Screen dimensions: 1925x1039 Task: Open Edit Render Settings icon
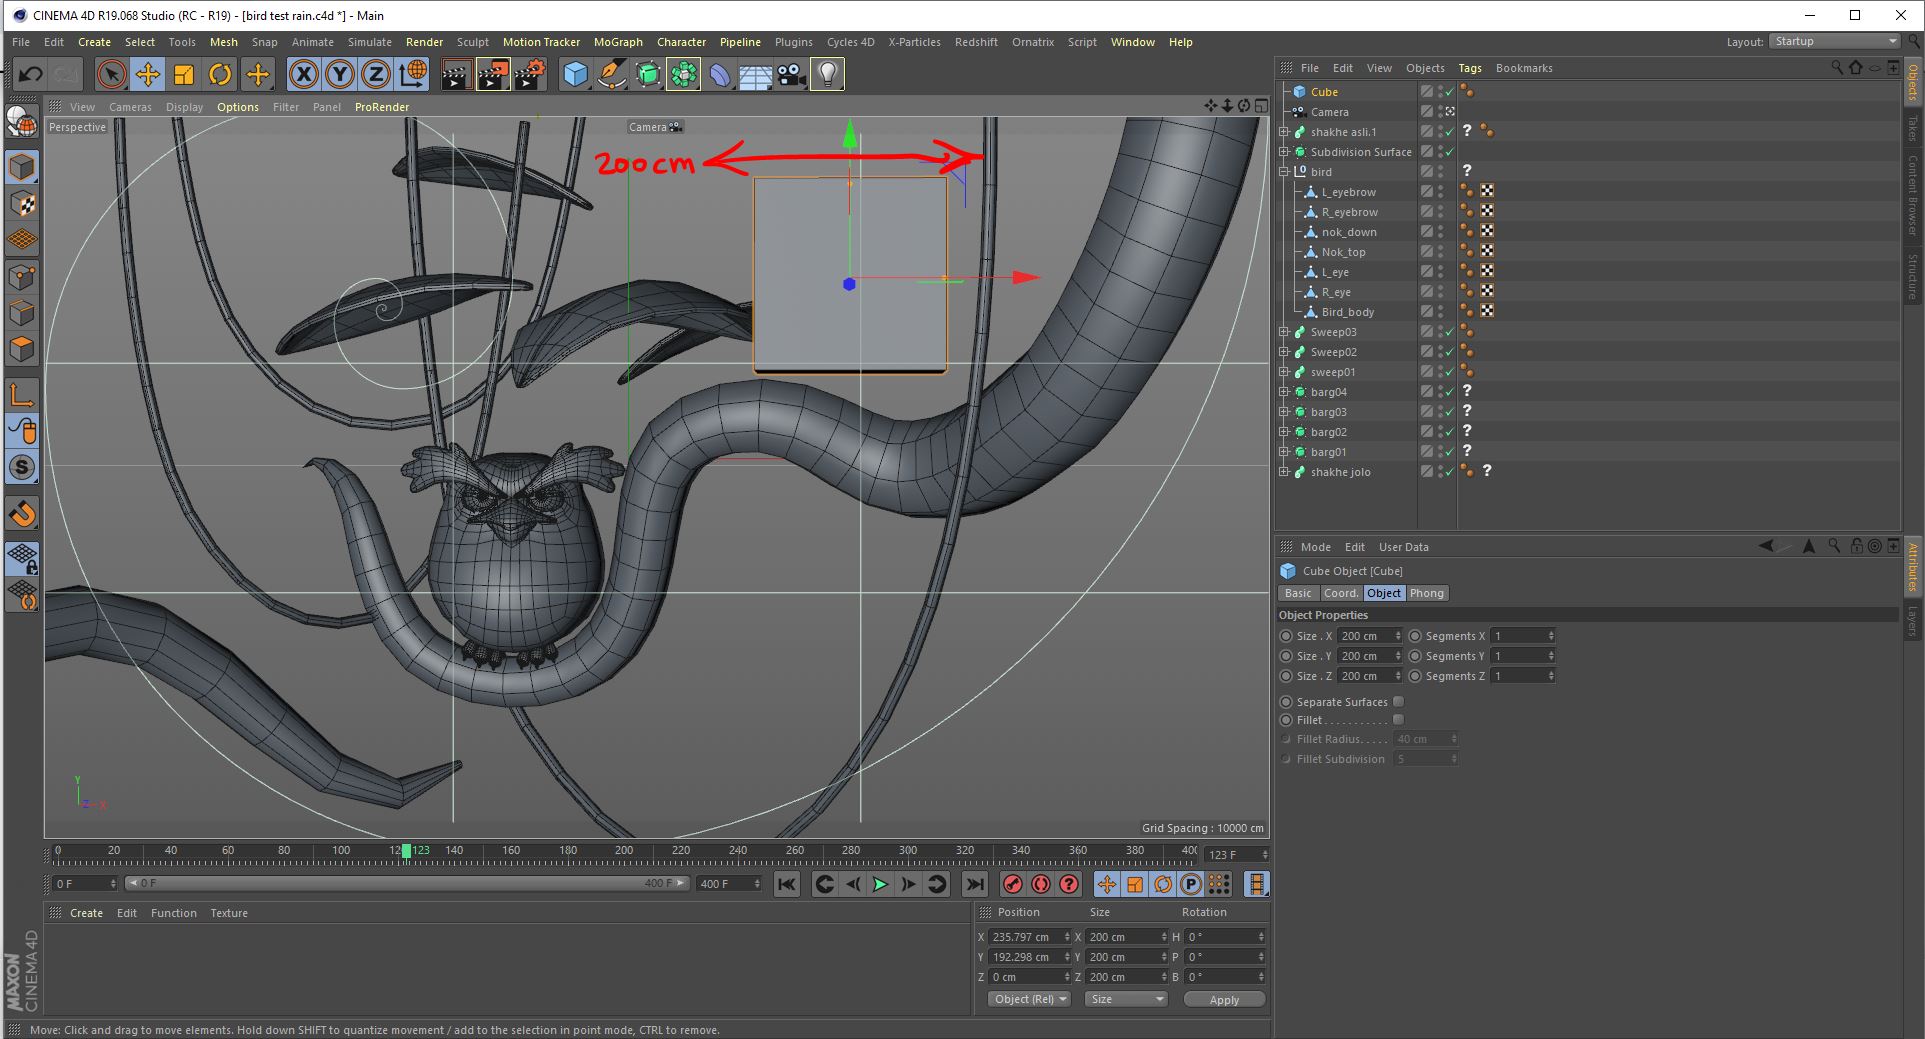pyautogui.click(x=530, y=74)
